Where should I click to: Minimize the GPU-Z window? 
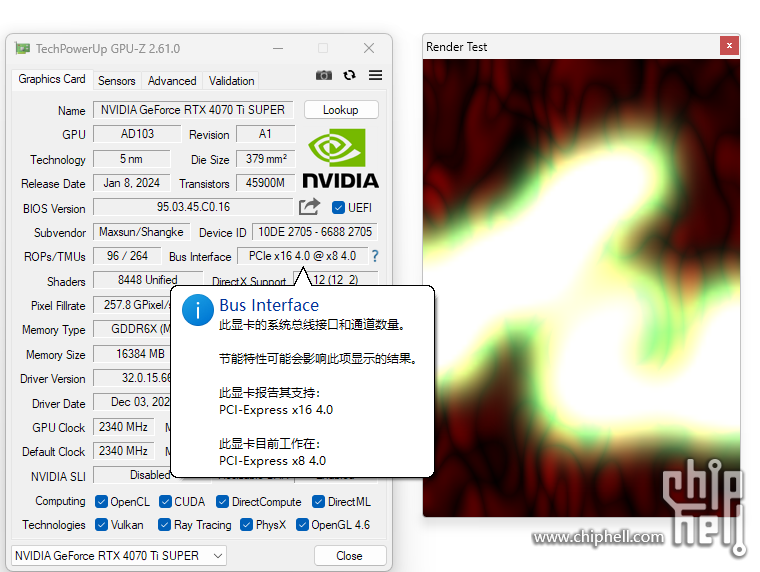(278, 48)
